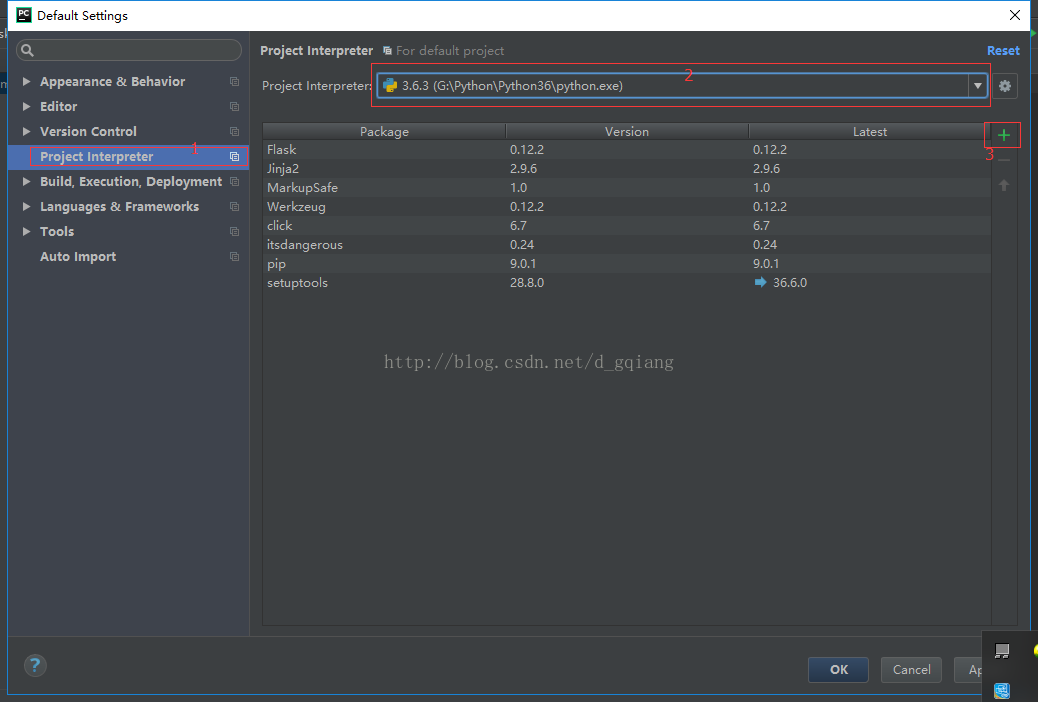
Task: Click the Cancel button
Action: point(911,670)
